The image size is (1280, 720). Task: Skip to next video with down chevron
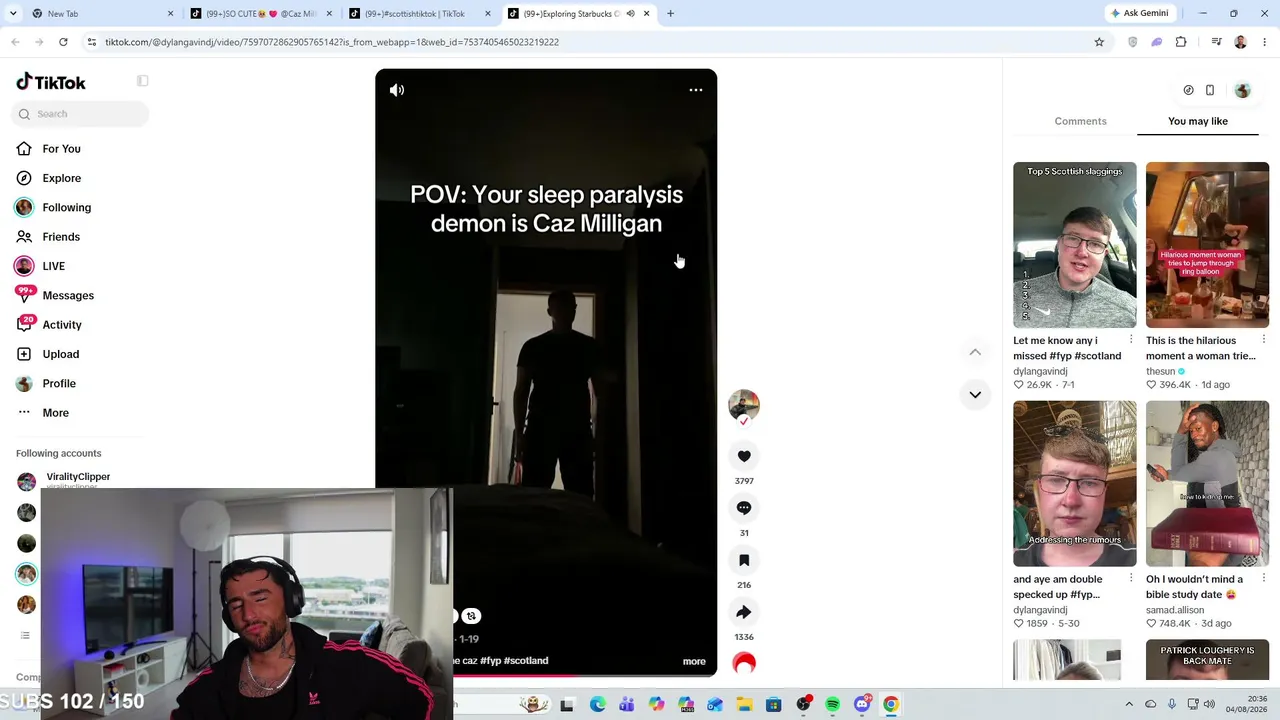pyautogui.click(x=975, y=395)
